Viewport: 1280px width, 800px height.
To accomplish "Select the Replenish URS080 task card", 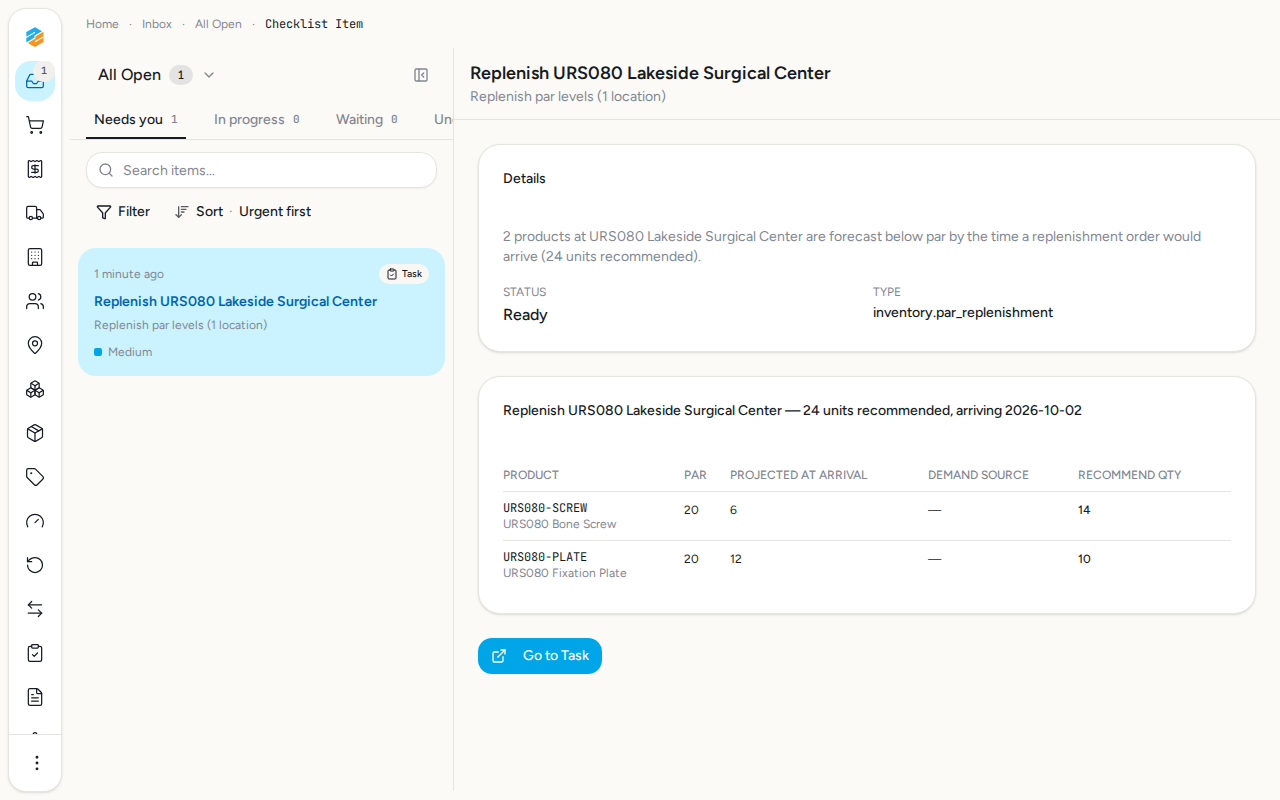I will pos(261,312).
